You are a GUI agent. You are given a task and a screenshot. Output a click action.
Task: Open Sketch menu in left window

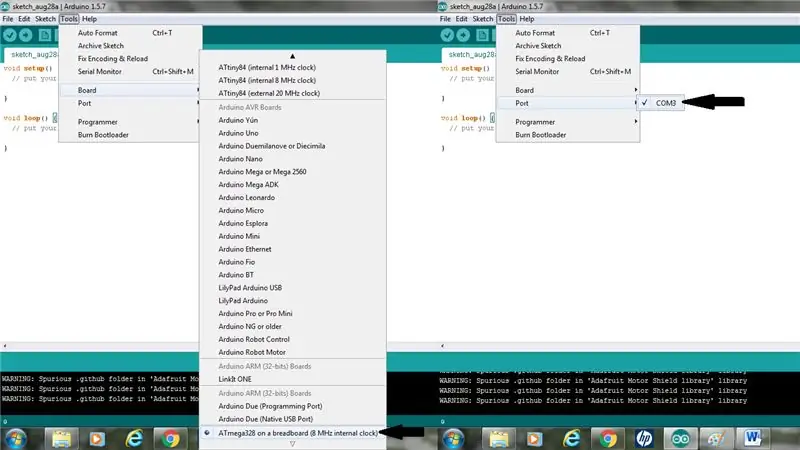(x=45, y=19)
